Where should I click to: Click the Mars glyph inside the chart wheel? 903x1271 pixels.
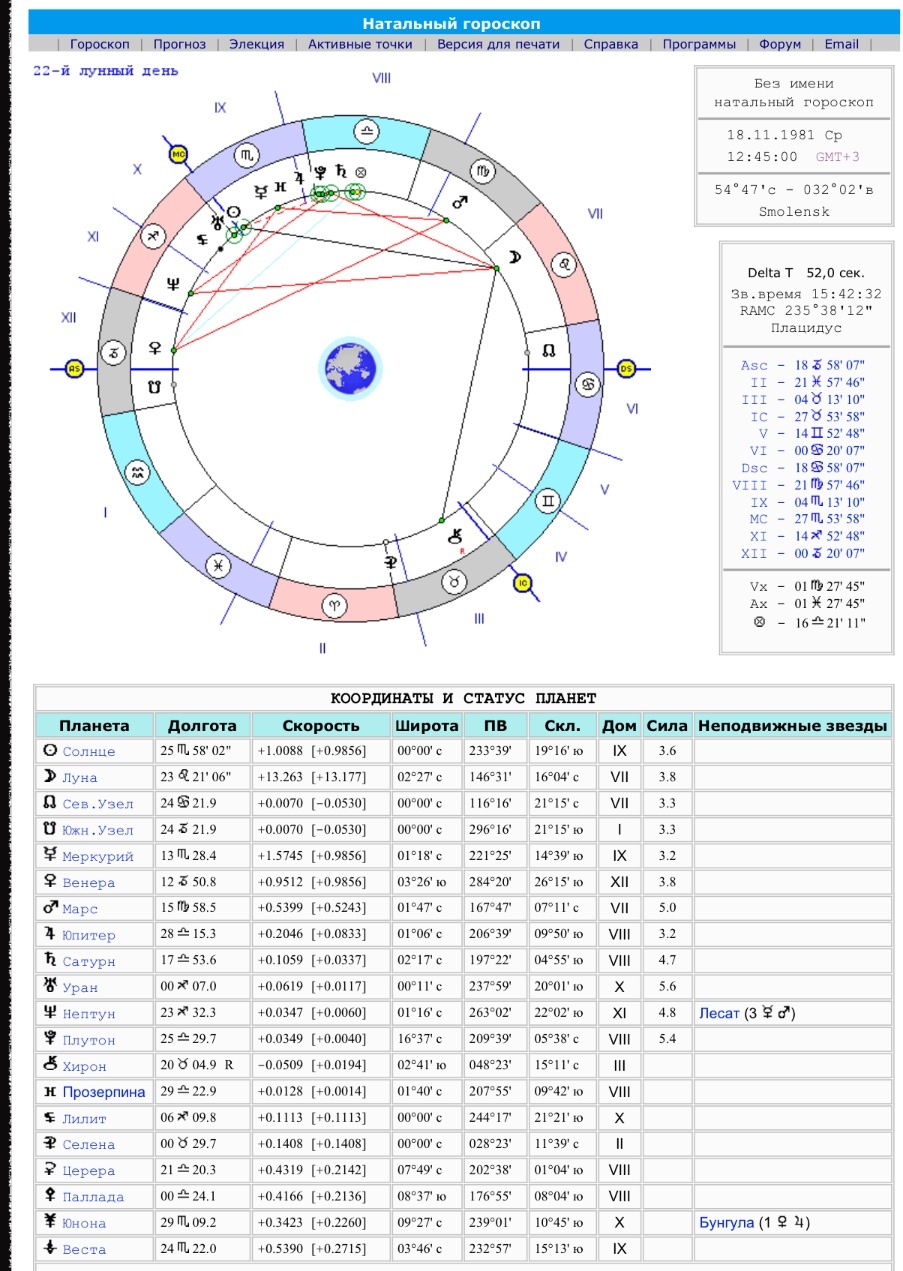click(x=462, y=201)
